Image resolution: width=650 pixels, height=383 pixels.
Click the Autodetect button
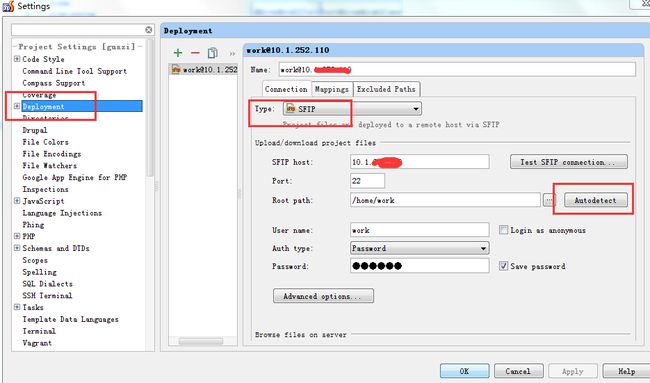coord(596,200)
